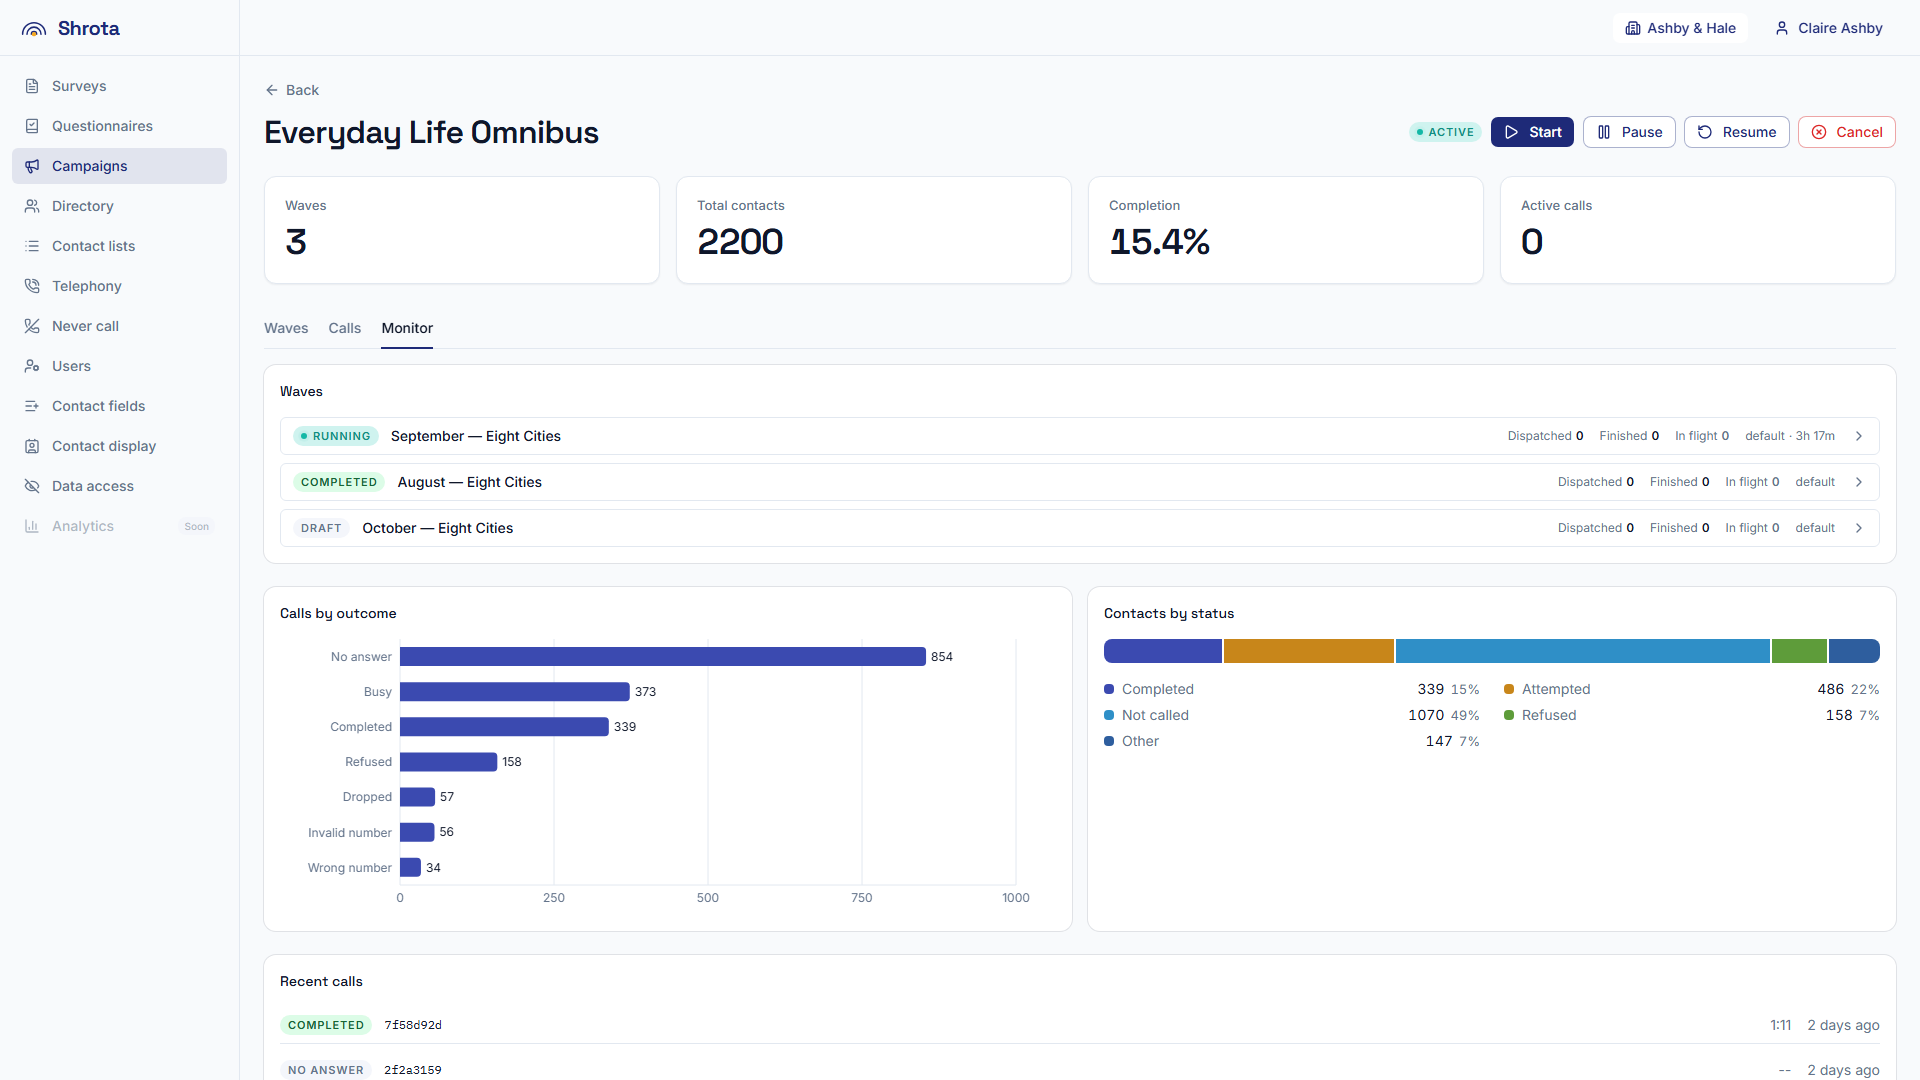Image resolution: width=1920 pixels, height=1080 pixels.
Task: Open Data access settings
Action: point(119,486)
